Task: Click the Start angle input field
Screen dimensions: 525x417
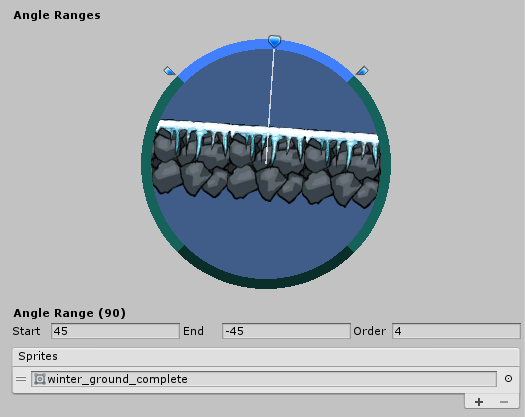Action: (115, 331)
